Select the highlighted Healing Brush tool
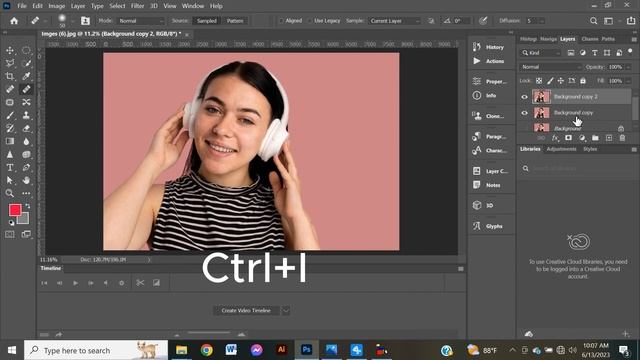 click(x=26, y=89)
